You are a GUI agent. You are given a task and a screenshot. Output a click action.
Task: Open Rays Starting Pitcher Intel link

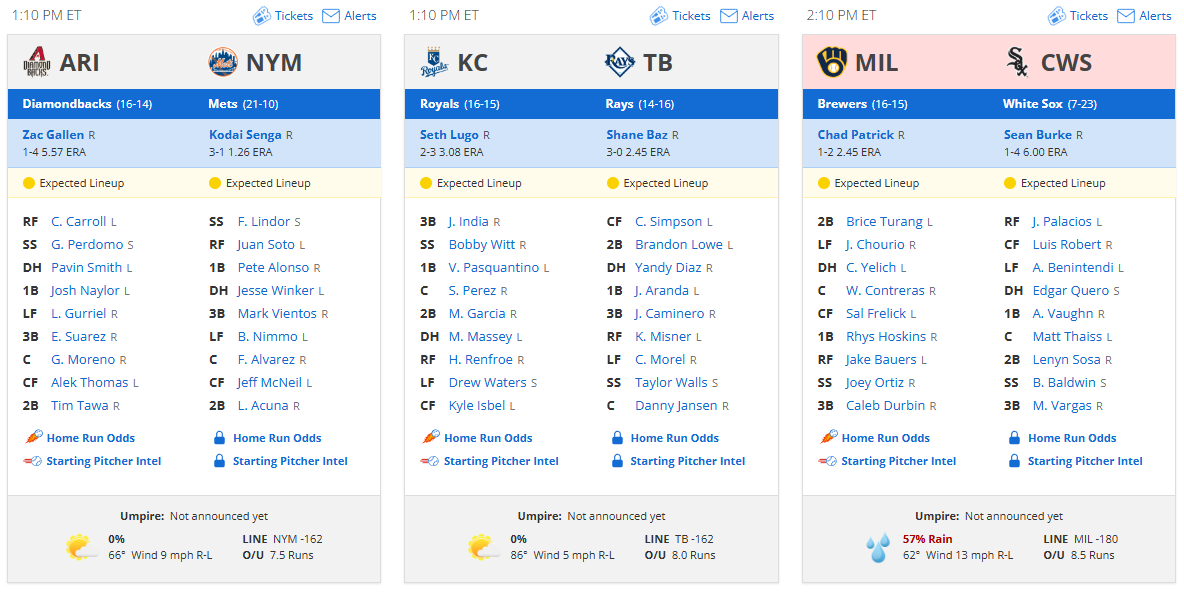click(x=688, y=461)
